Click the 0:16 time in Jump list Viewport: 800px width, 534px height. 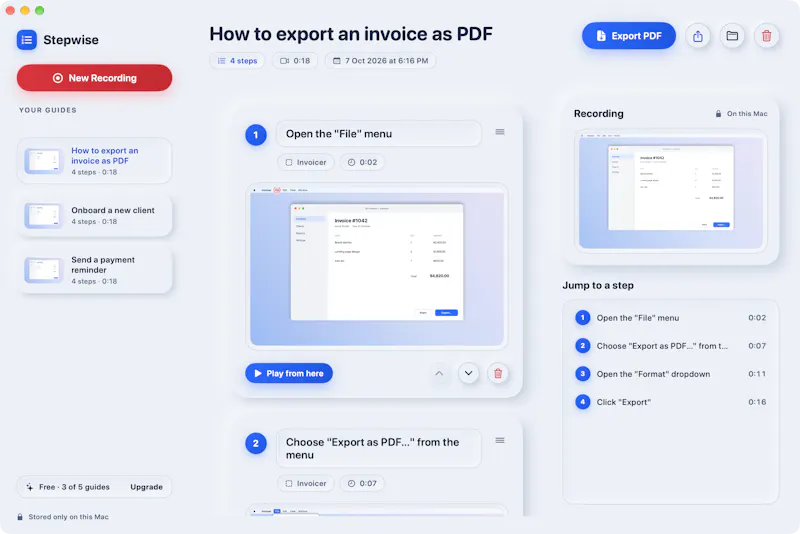(x=757, y=402)
